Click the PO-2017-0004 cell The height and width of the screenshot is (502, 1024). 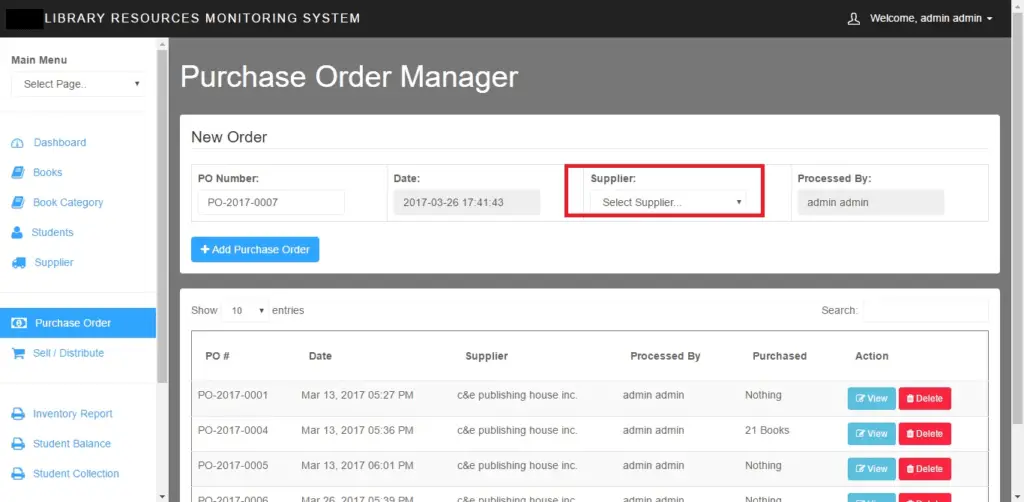pyautogui.click(x=232, y=431)
